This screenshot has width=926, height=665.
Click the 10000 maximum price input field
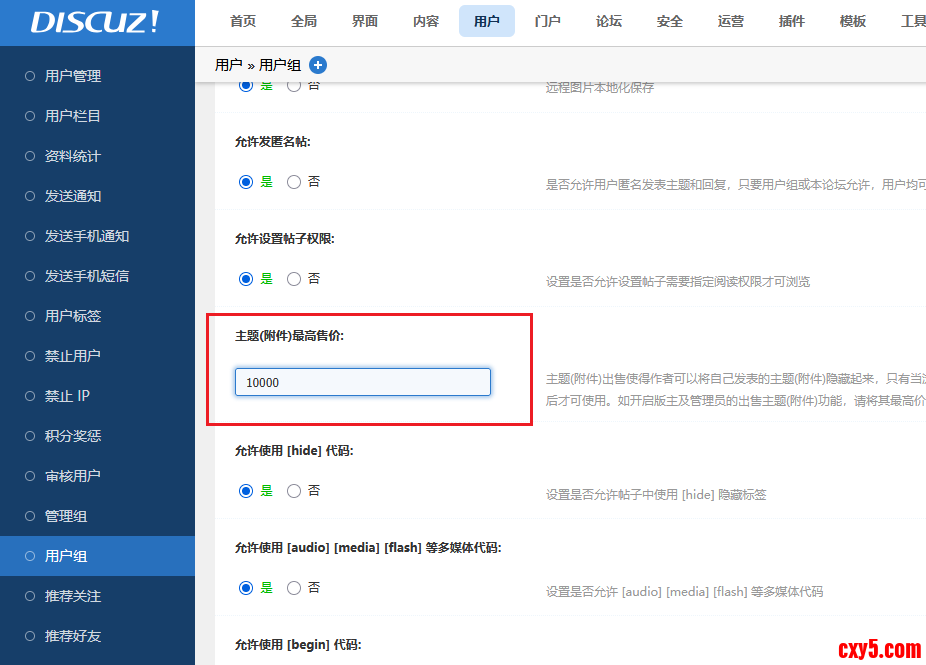362,382
